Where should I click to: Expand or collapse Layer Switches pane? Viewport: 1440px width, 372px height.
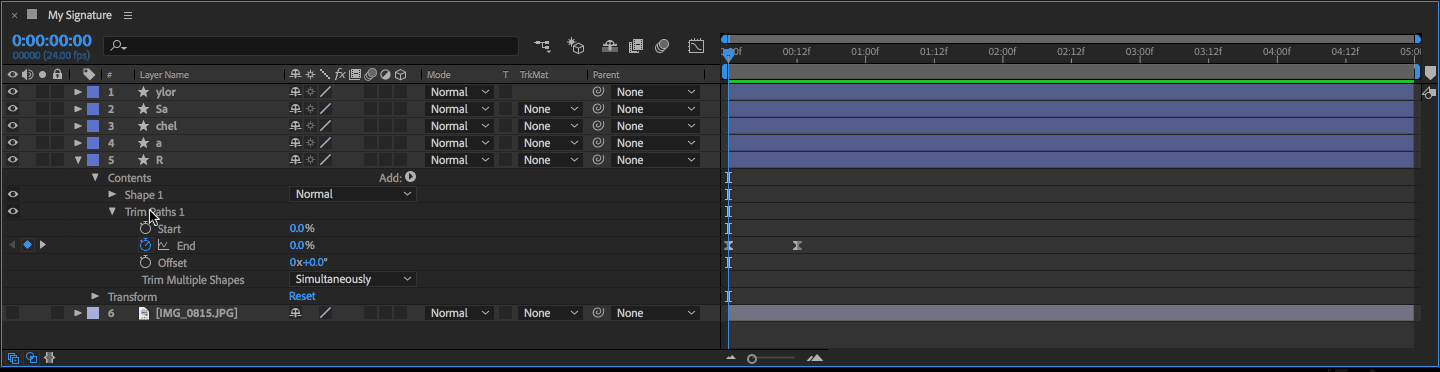pyautogui.click(x=14, y=357)
